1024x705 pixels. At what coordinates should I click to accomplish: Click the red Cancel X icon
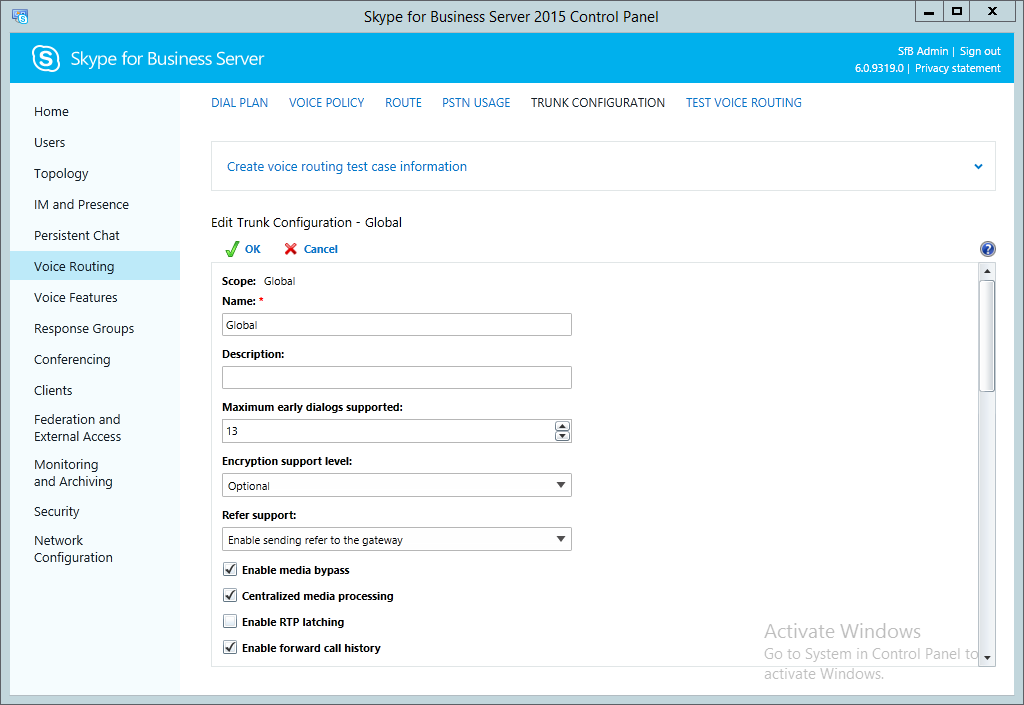(291, 249)
